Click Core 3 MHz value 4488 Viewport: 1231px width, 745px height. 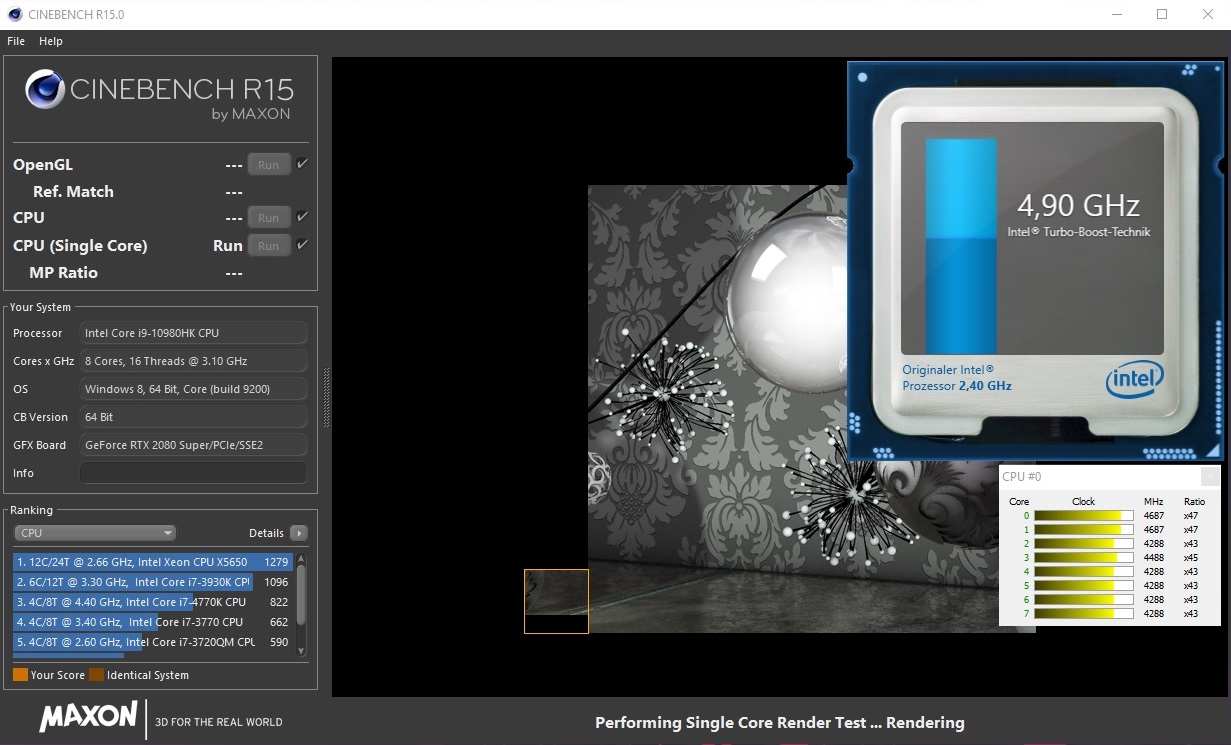click(x=1154, y=557)
